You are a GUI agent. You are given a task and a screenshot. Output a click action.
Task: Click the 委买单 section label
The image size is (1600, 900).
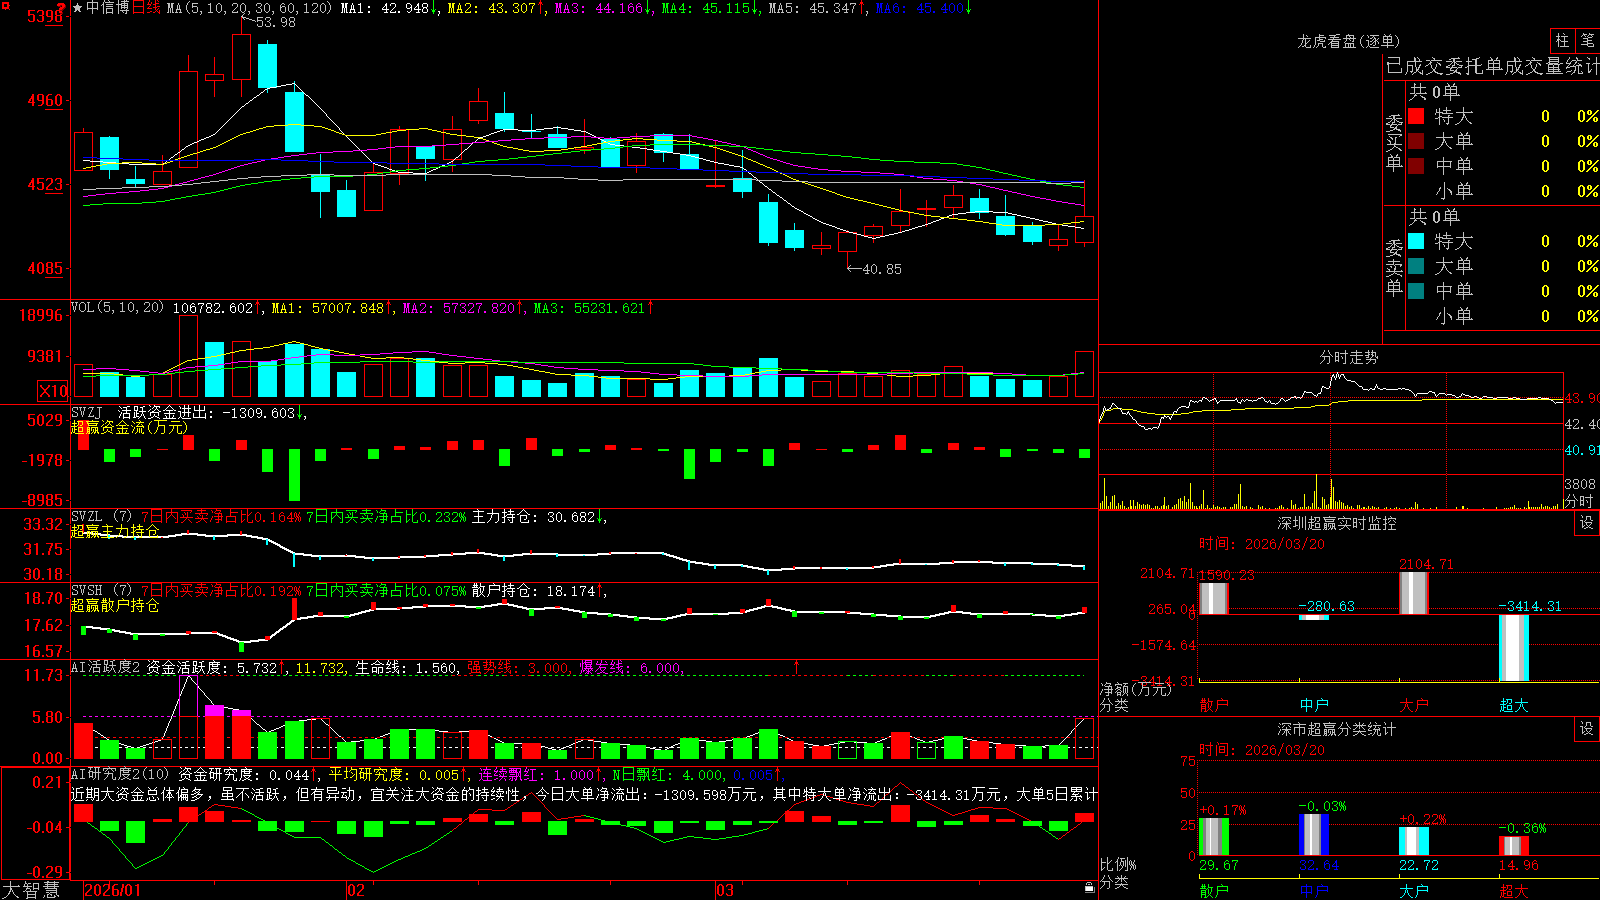tap(1394, 142)
